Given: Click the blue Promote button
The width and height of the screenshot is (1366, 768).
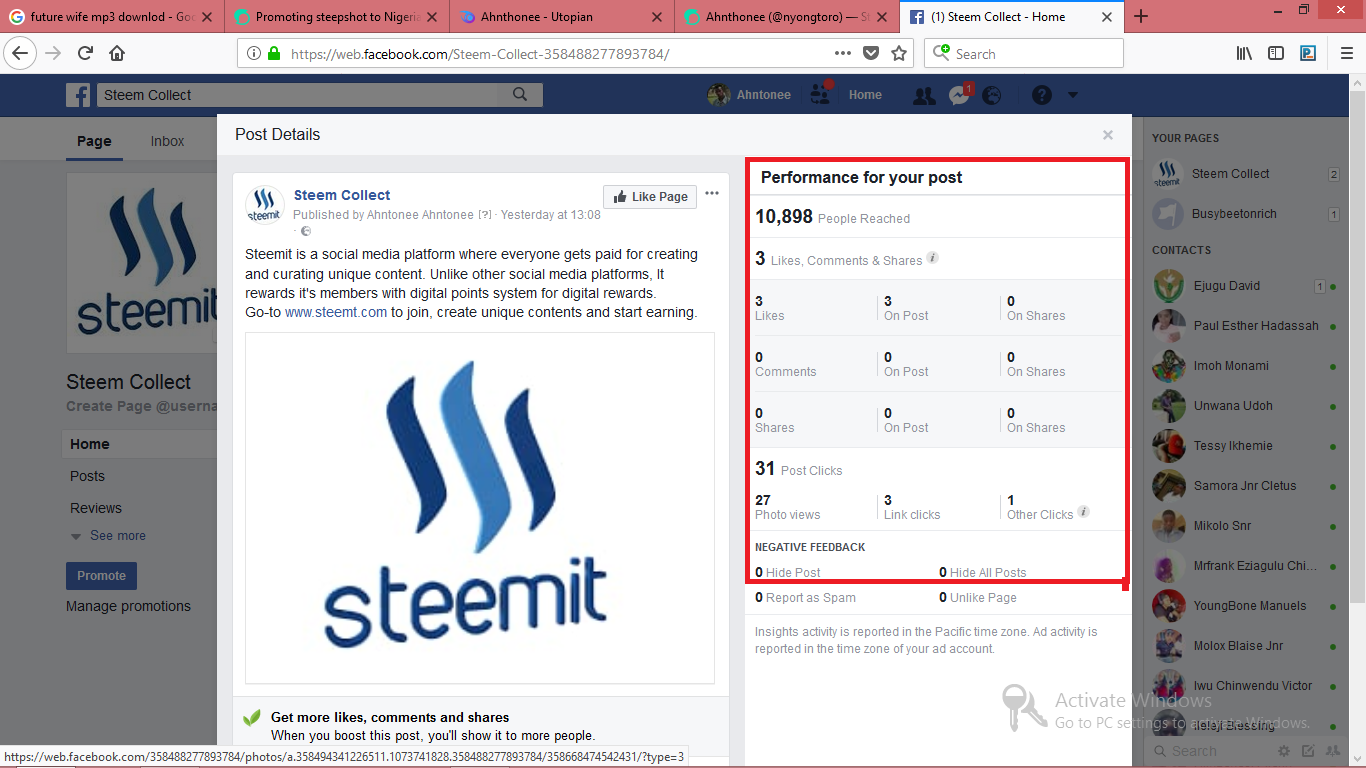Looking at the screenshot, I should [101, 576].
